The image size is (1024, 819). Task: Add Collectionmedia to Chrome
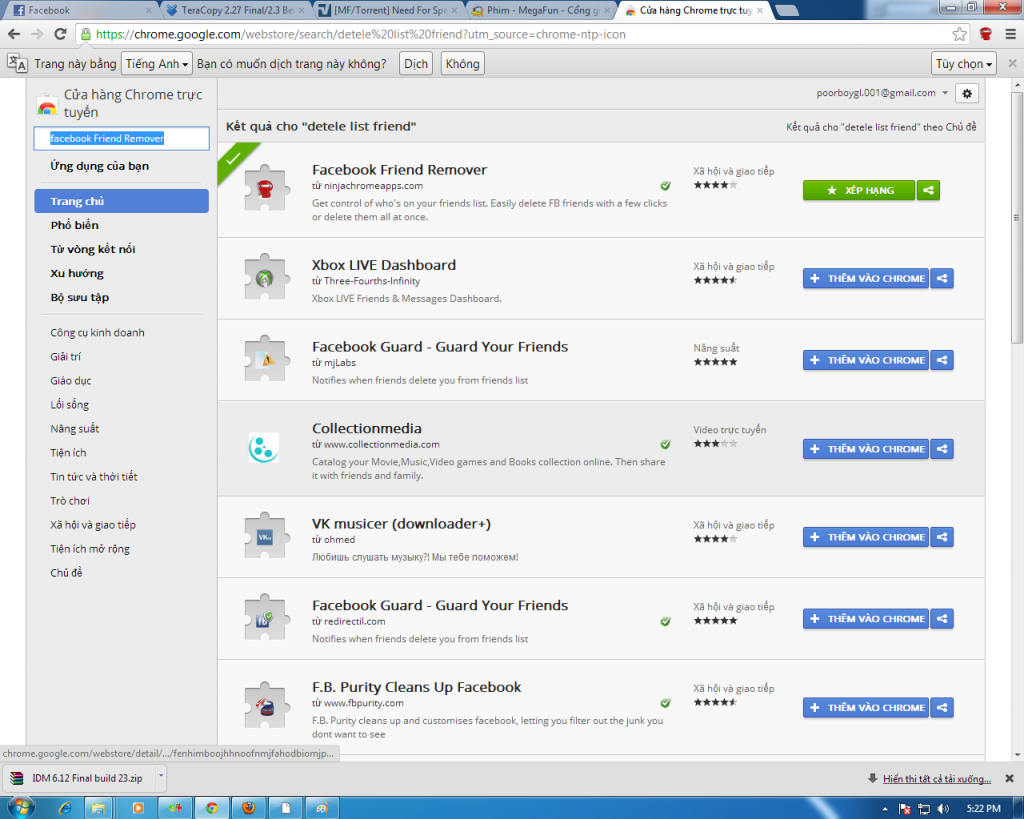click(x=866, y=449)
